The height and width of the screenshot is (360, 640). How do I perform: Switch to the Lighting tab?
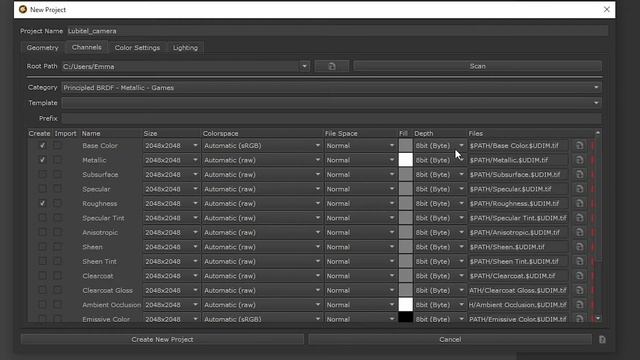[185, 48]
